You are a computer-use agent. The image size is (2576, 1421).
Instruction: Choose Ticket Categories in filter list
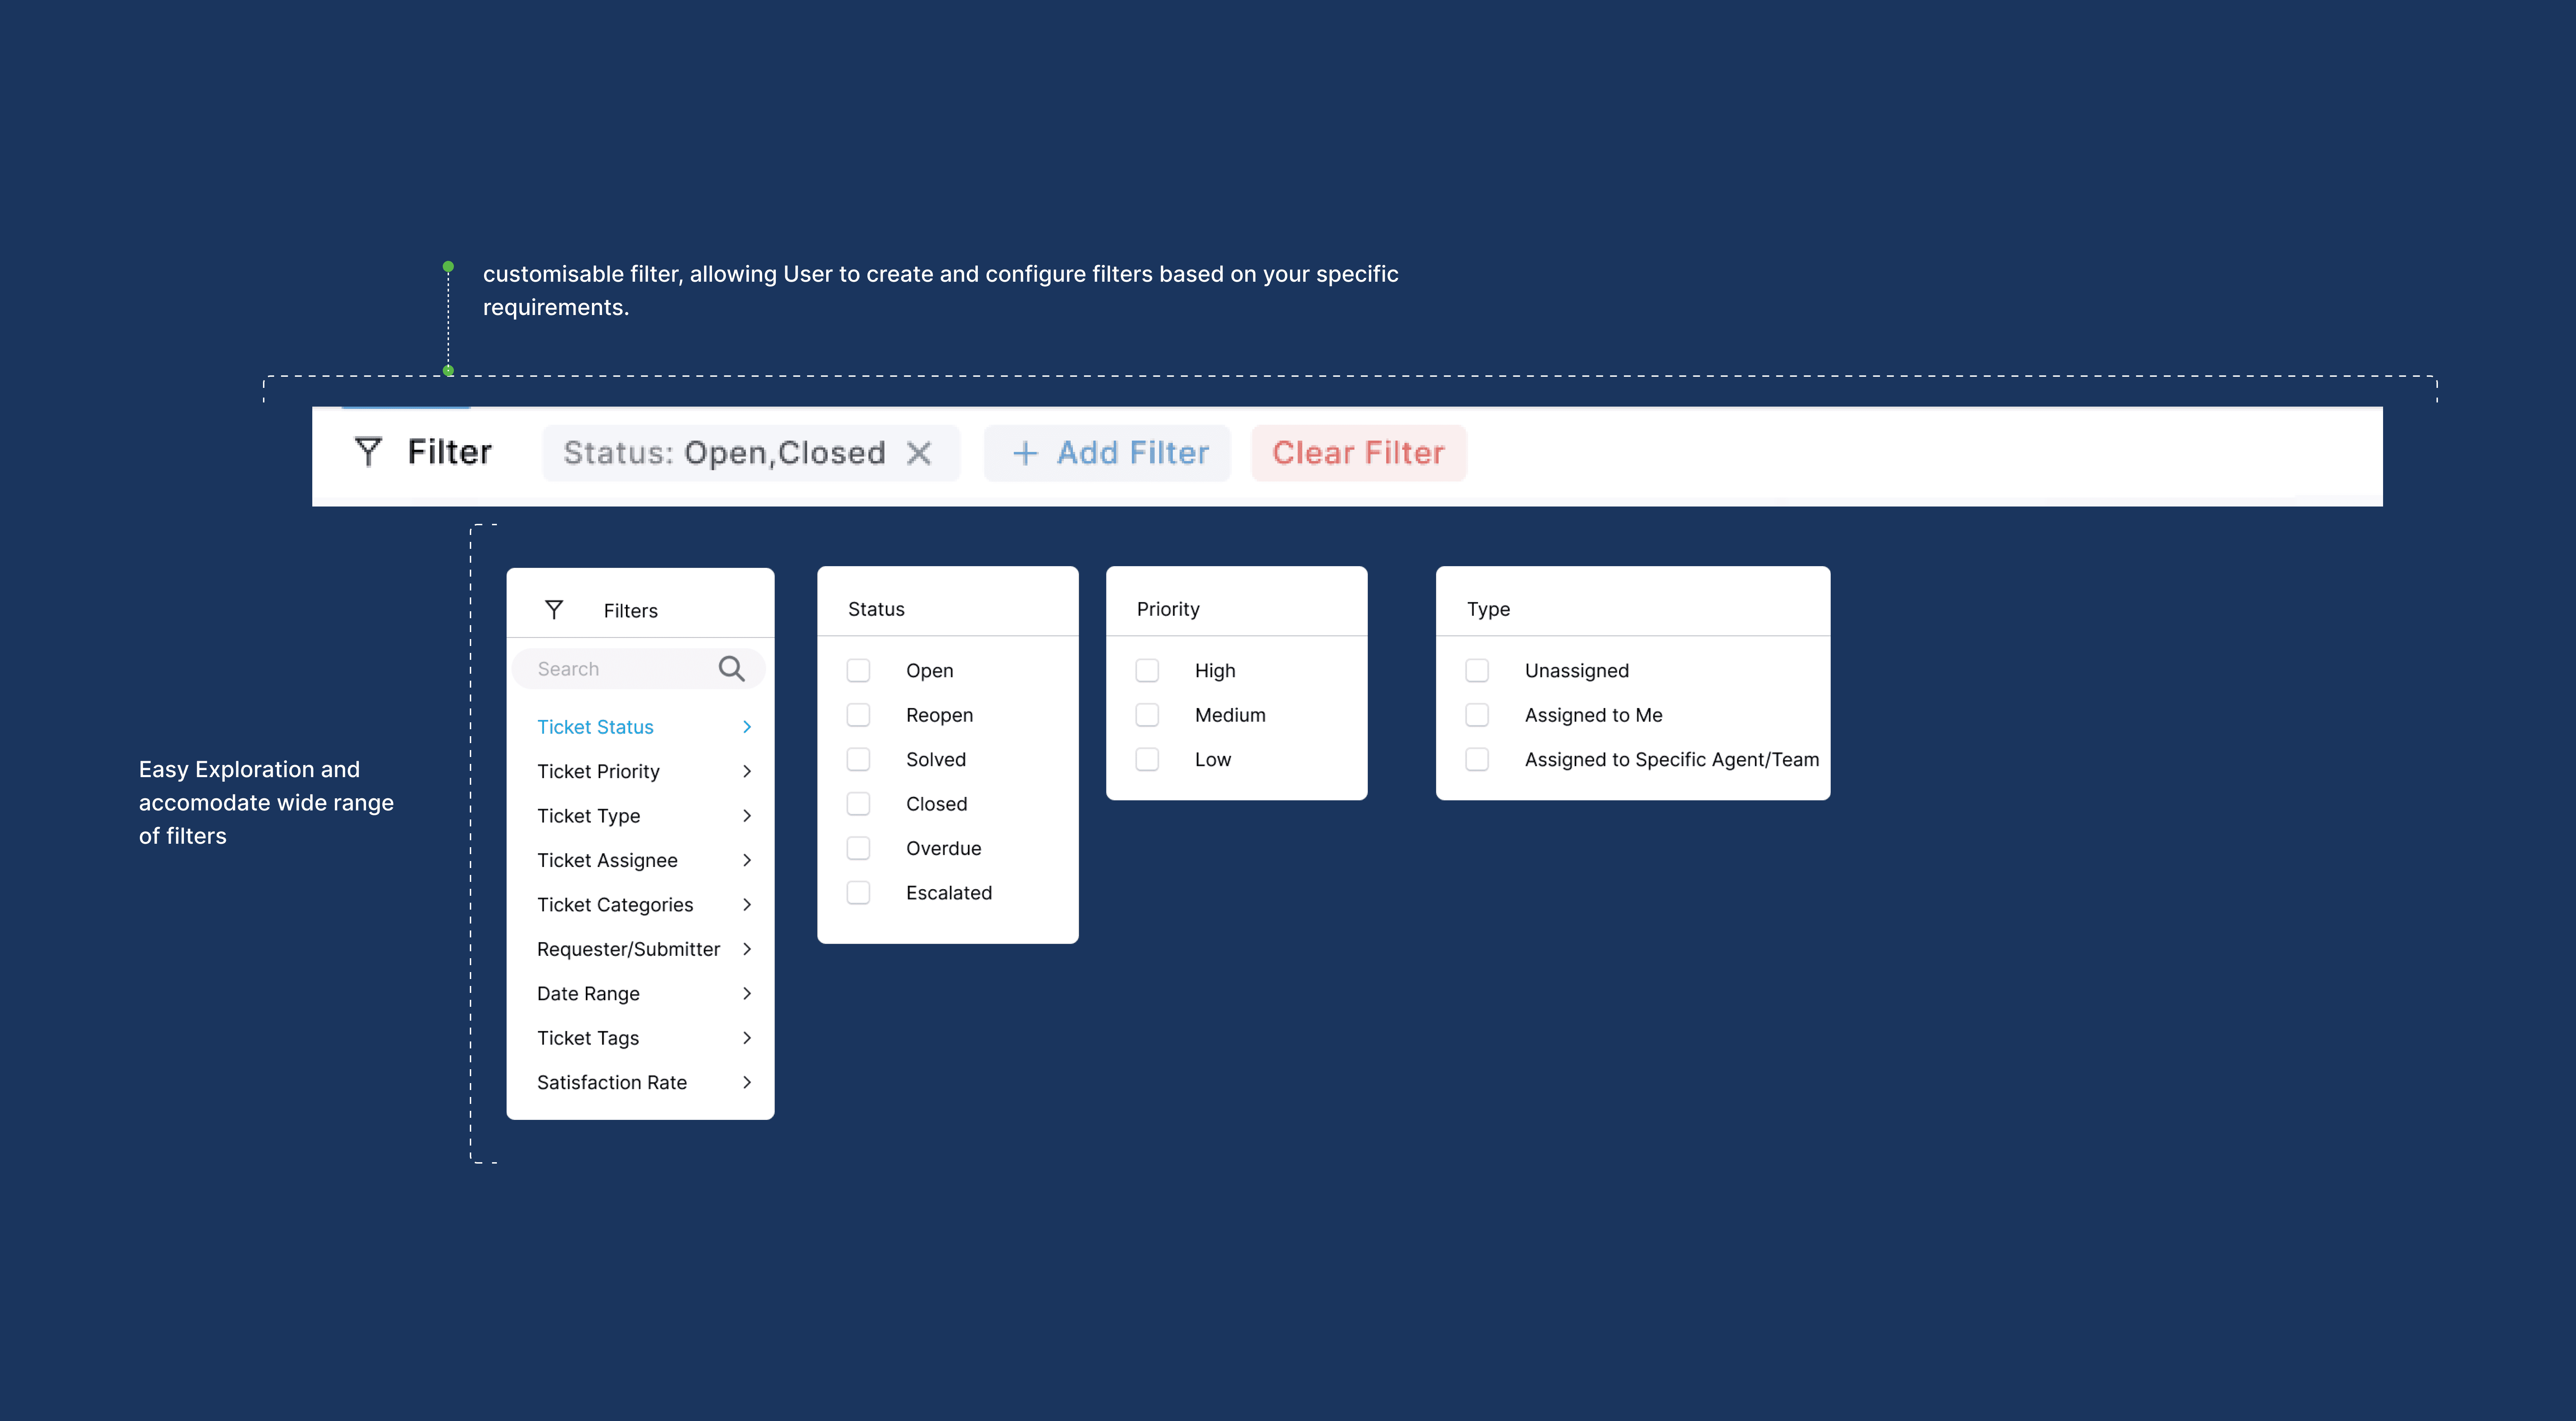point(615,905)
